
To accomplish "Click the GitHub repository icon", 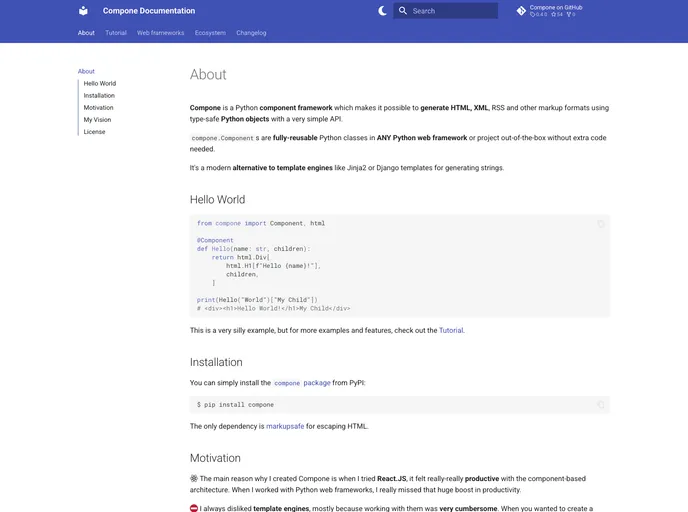I will [x=521, y=11].
